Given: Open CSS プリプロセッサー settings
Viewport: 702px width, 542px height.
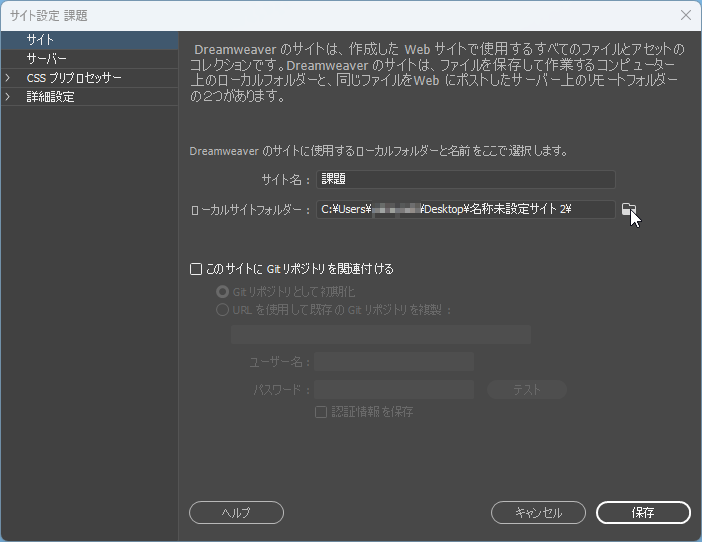Looking at the screenshot, I should click(x=90, y=78).
